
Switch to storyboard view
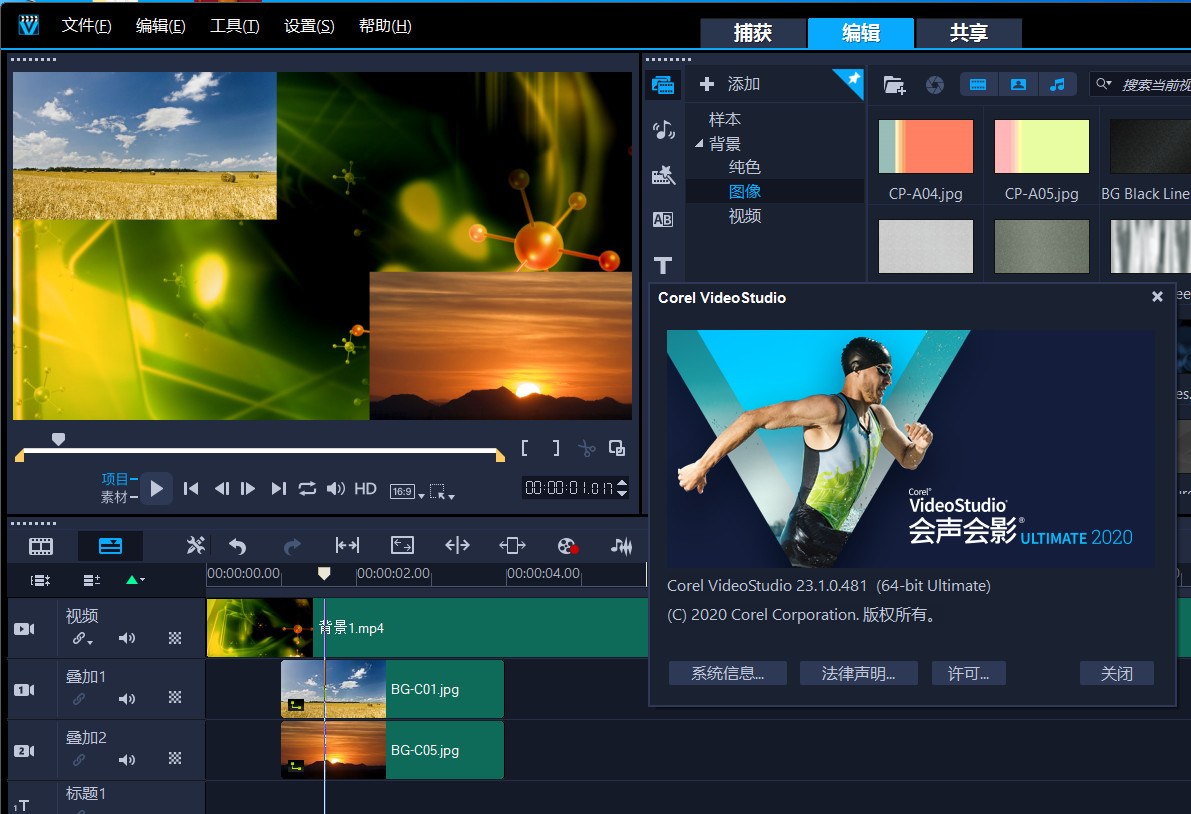[x=41, y=546]
